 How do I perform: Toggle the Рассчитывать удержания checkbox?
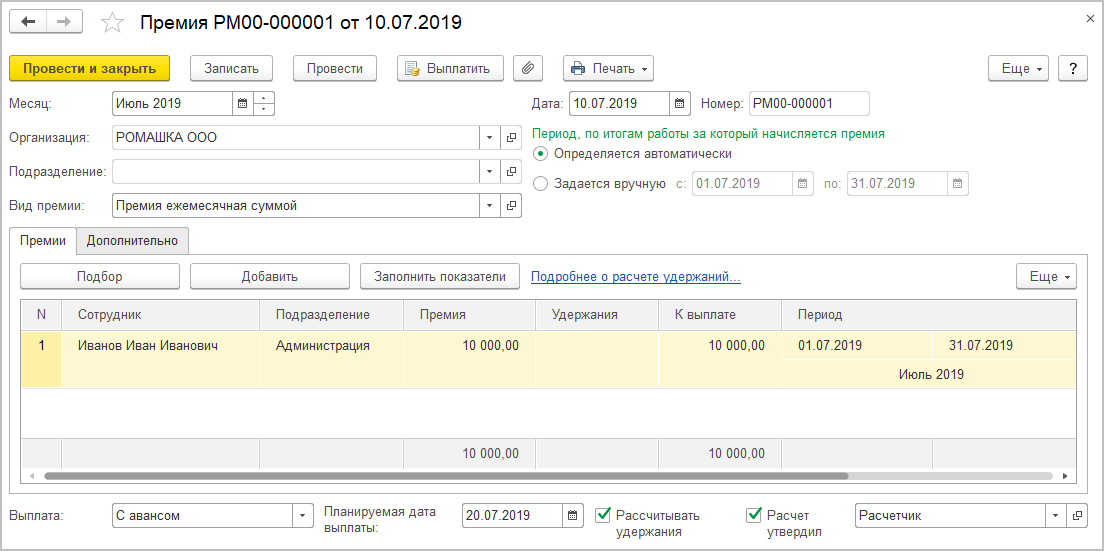click(x=603, y=515)
